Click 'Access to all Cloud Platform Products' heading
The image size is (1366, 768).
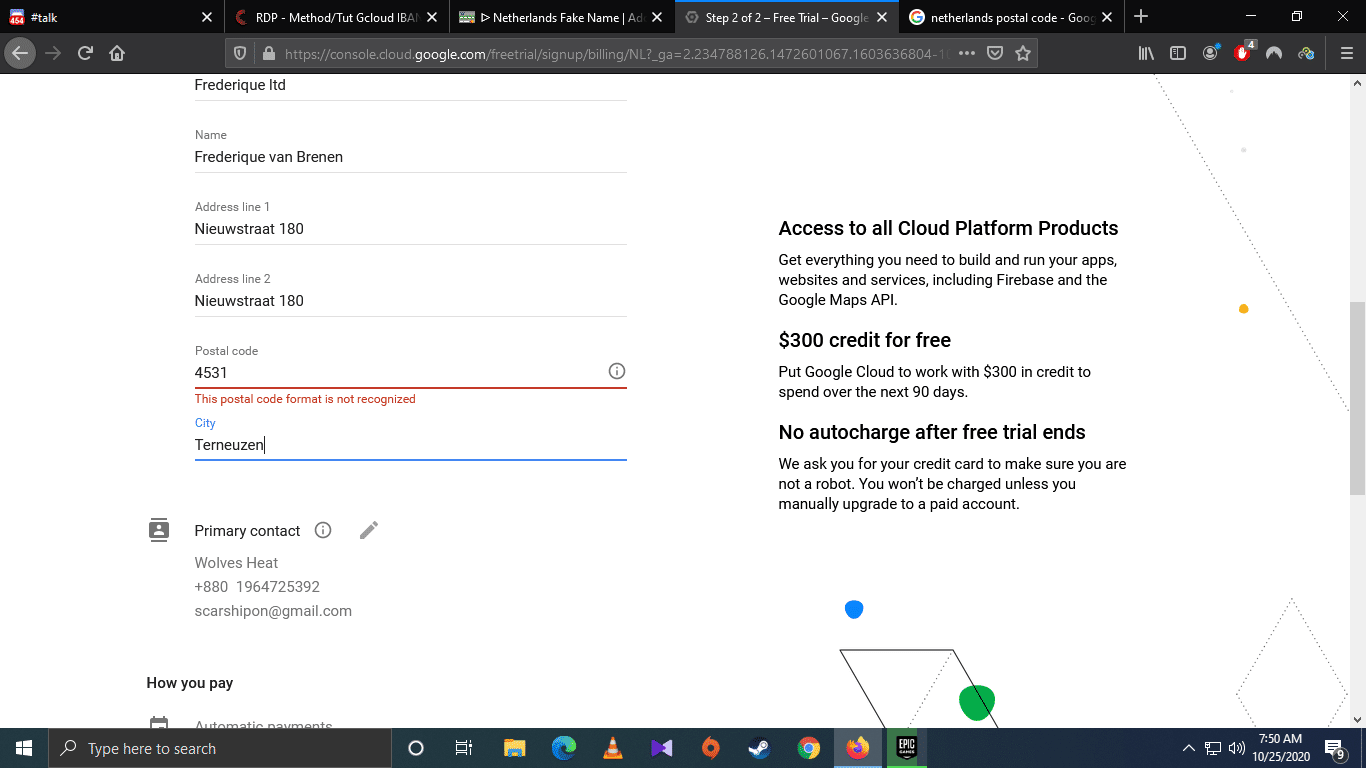point(949,228)
